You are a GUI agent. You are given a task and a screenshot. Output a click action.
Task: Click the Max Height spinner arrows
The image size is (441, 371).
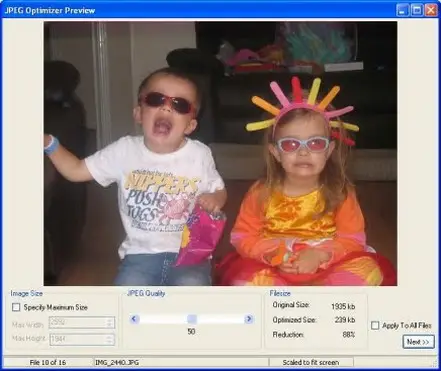click(x=110, y=339)
